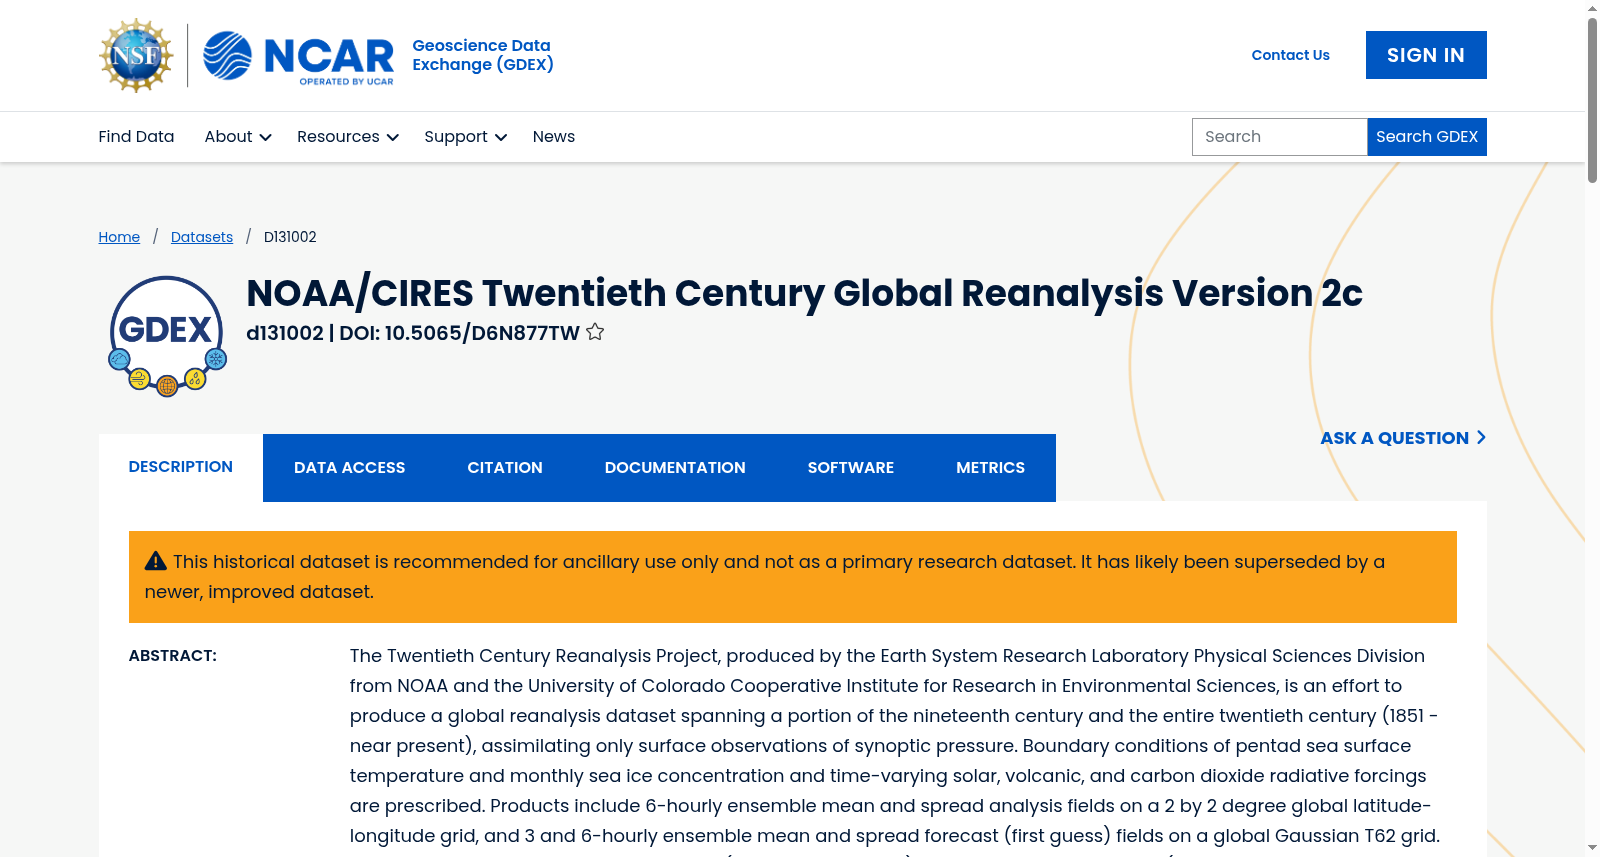This screenshot has width=1600, height=857.
Task: Click the dataset title heading
Action: click(x=804, y=293)
